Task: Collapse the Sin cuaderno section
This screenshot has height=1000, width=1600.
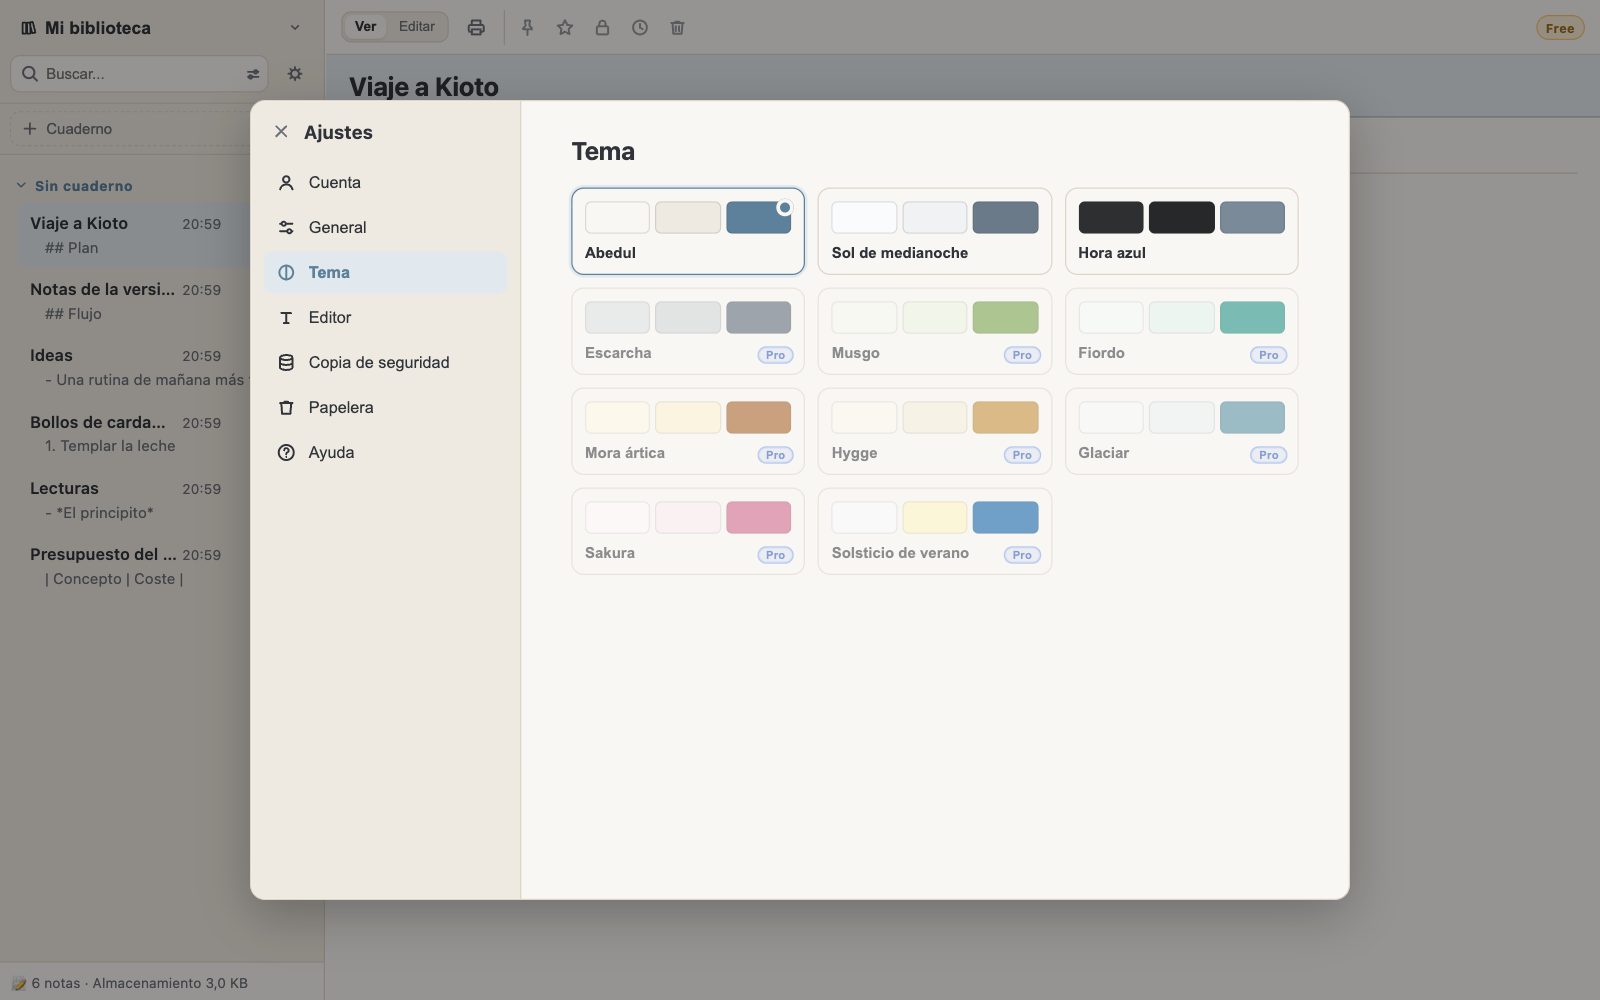Action: pos(21,185)
